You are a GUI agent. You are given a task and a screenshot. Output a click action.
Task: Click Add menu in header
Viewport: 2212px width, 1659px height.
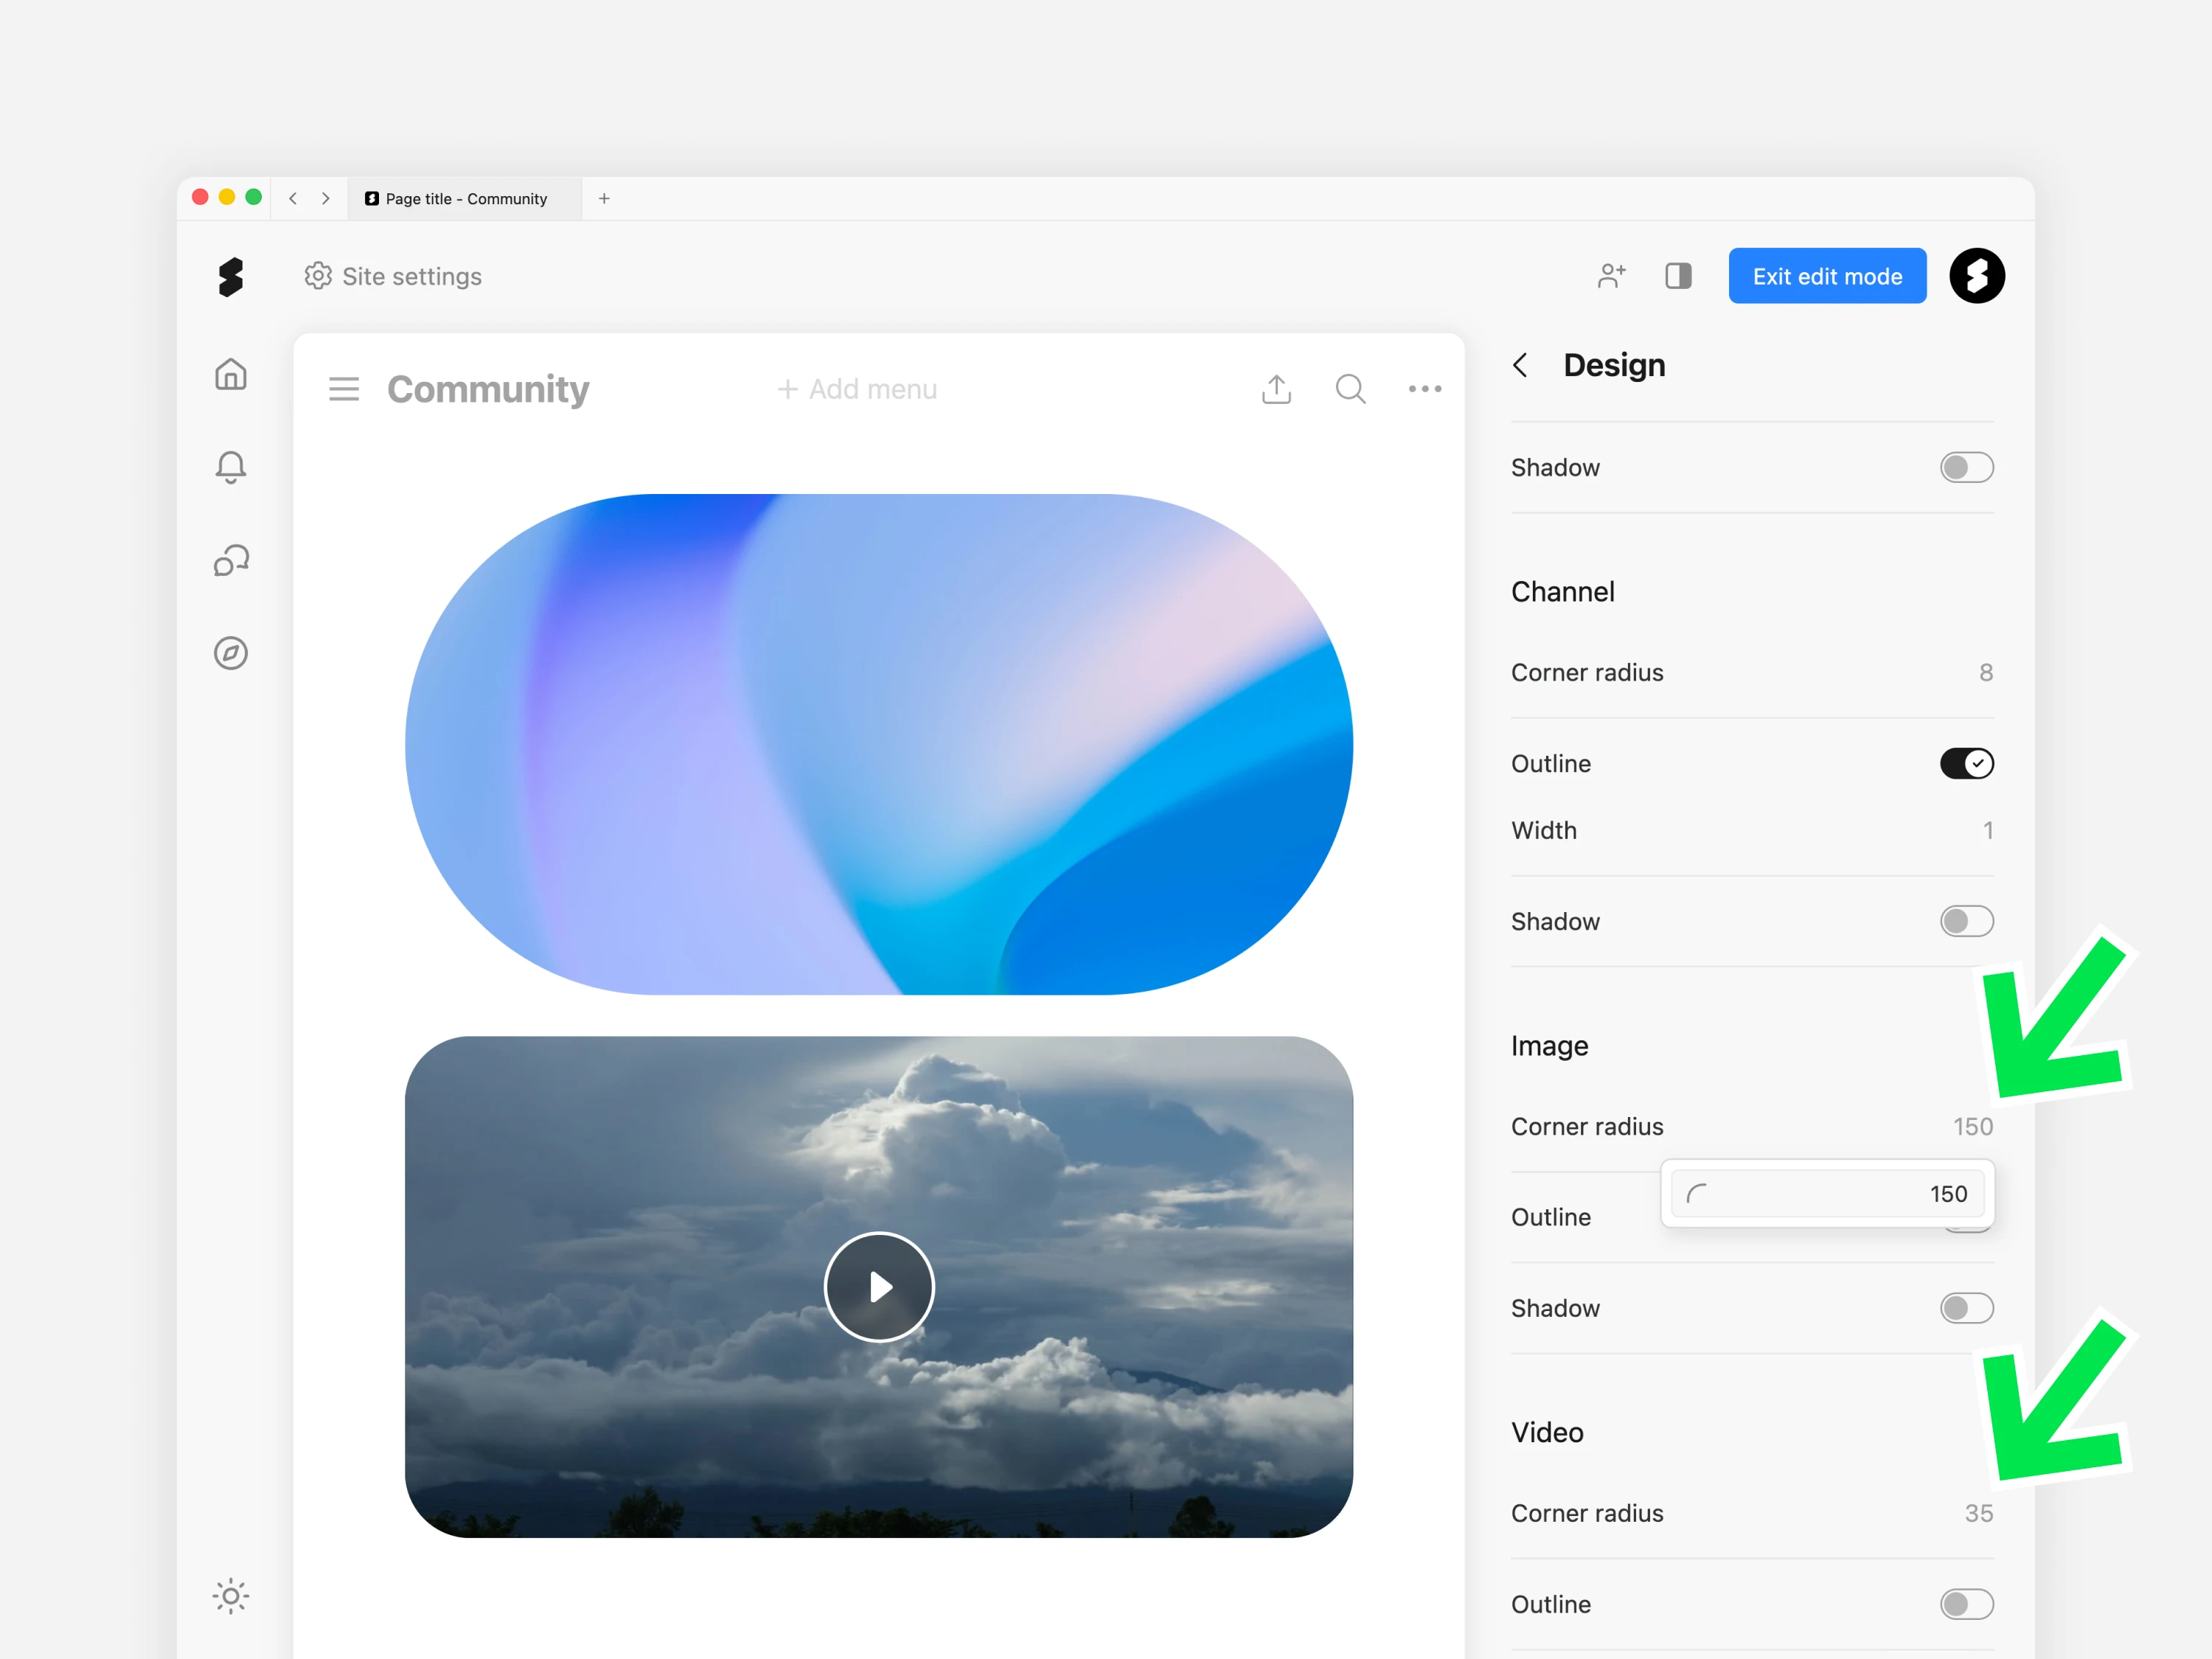[x=857, y=389]
